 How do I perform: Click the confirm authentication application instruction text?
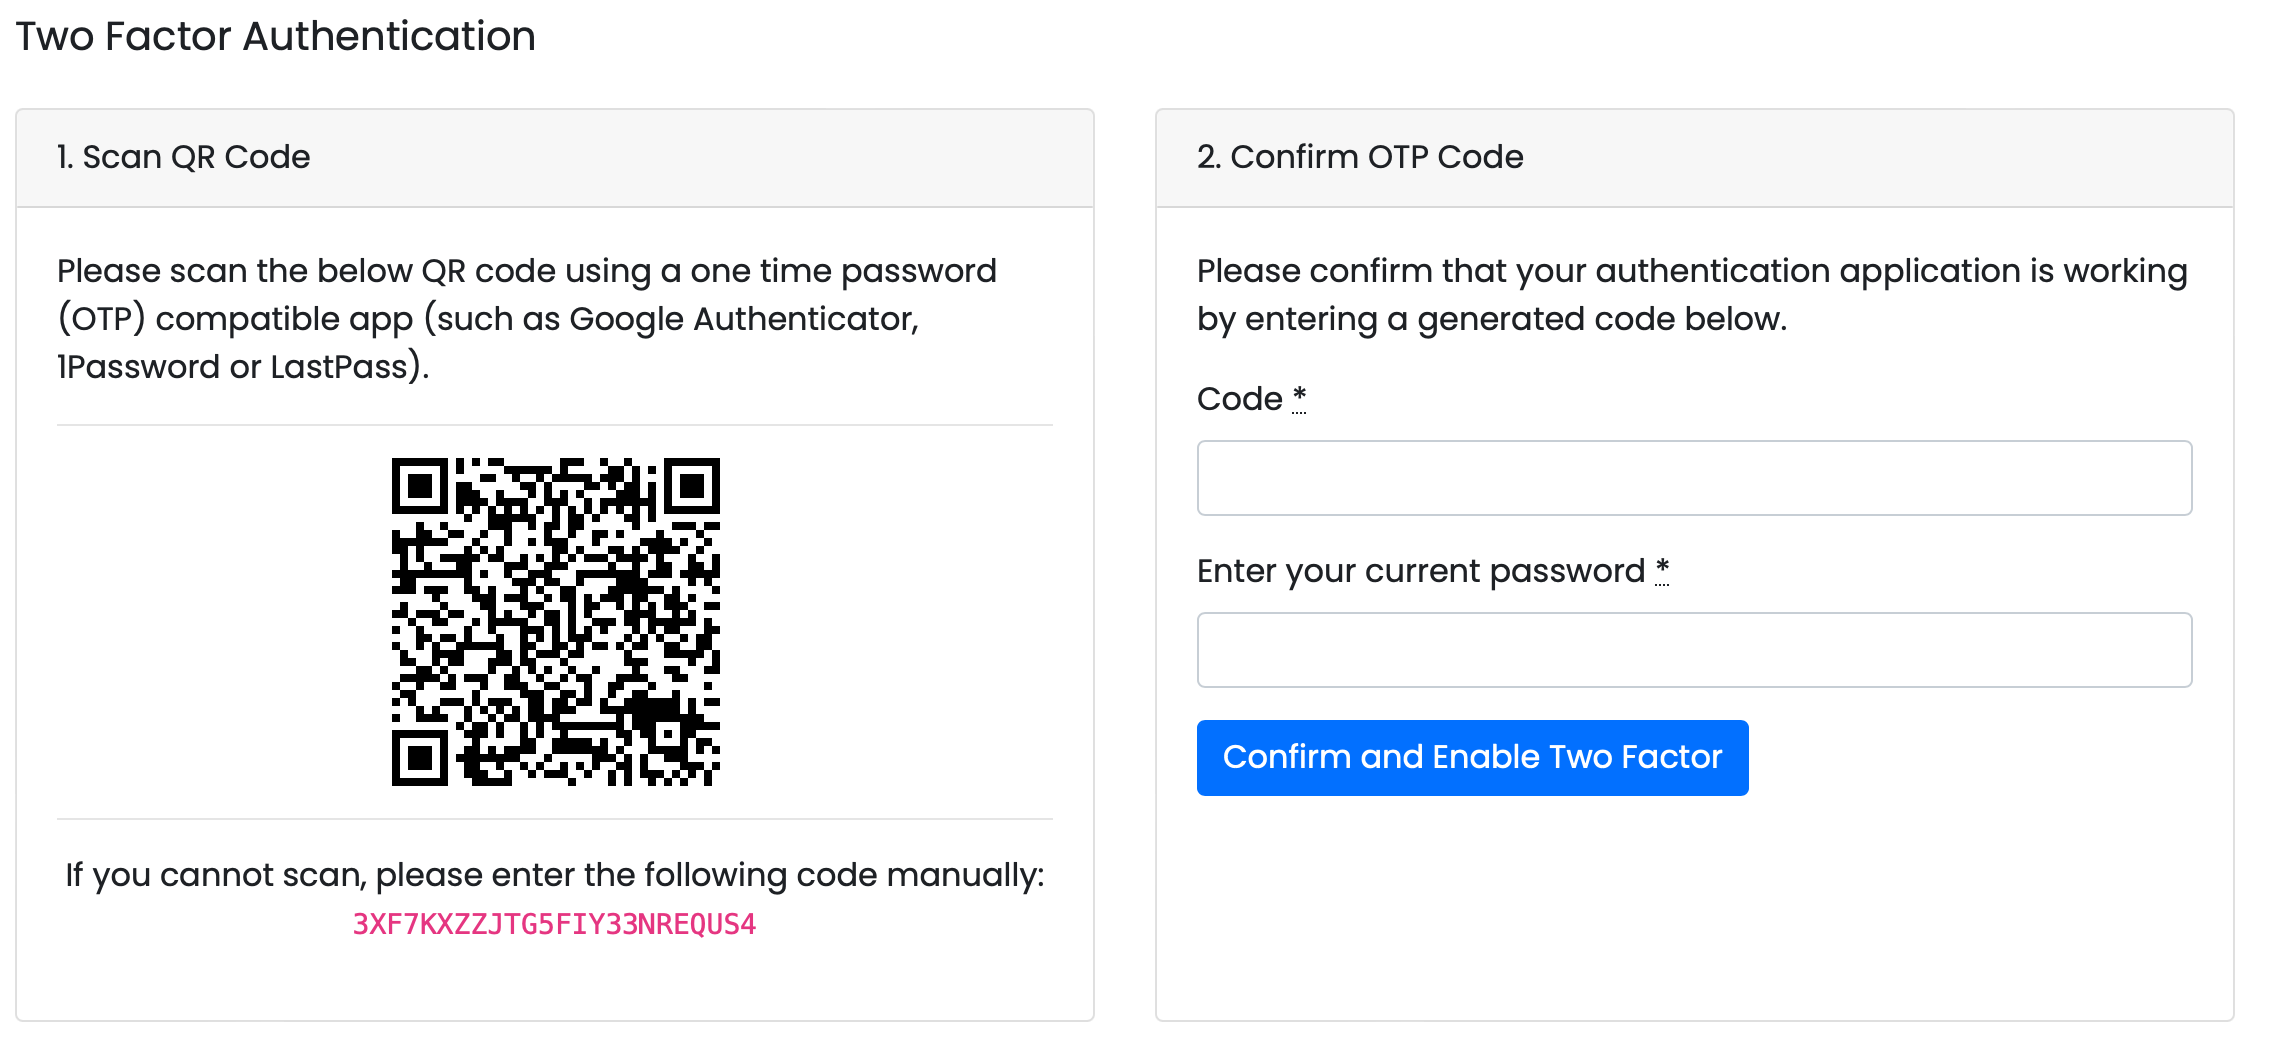(x=1692, y=294)
